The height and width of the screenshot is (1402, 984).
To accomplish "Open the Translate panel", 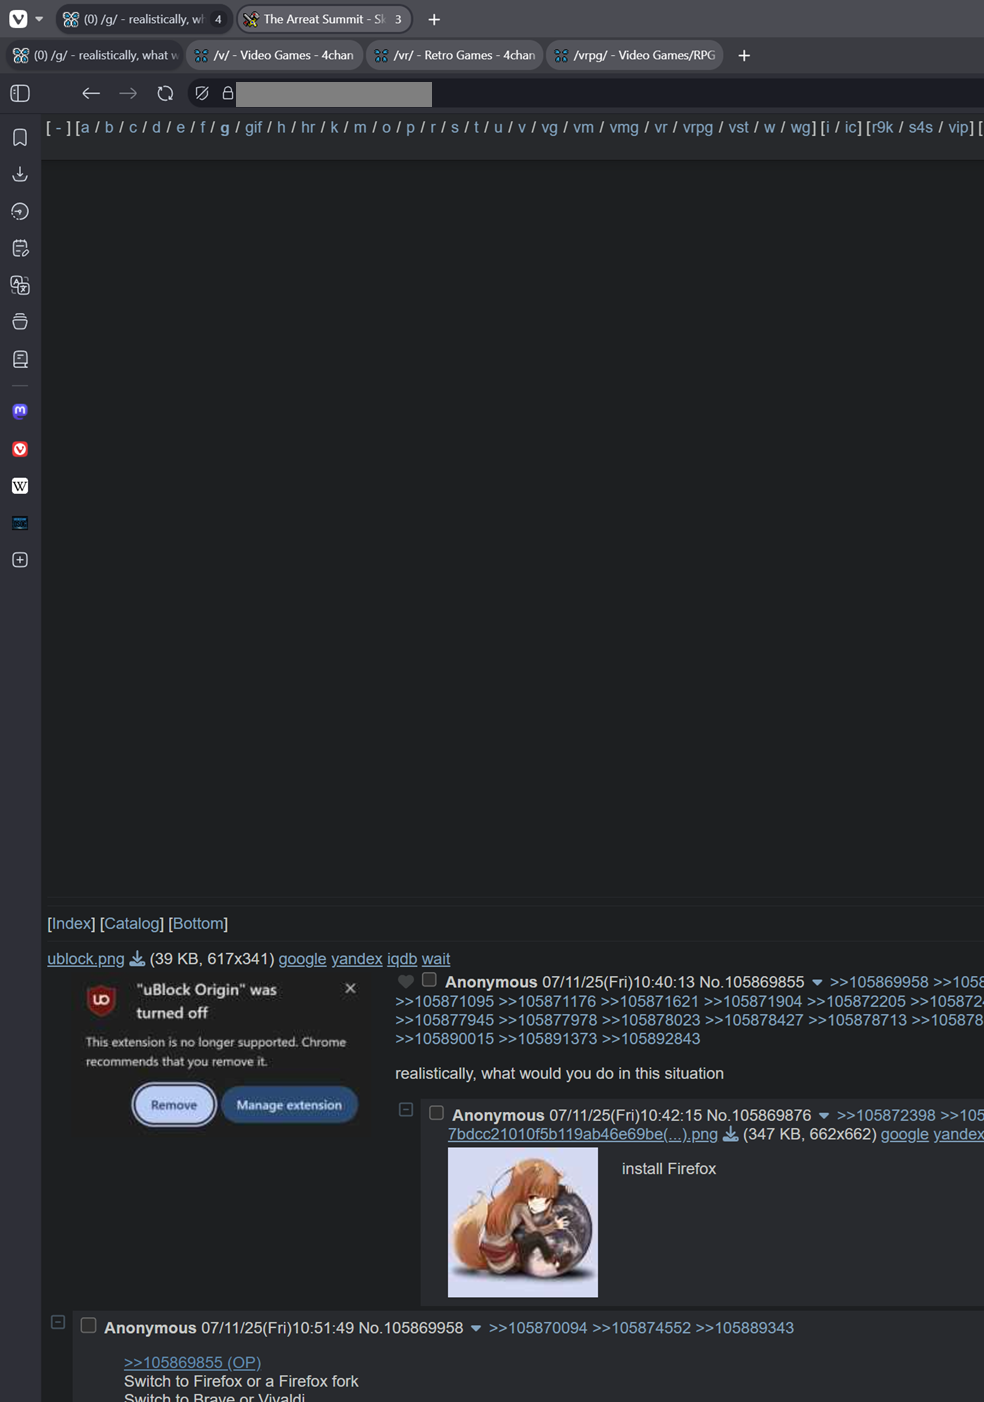I will [20, 285].
